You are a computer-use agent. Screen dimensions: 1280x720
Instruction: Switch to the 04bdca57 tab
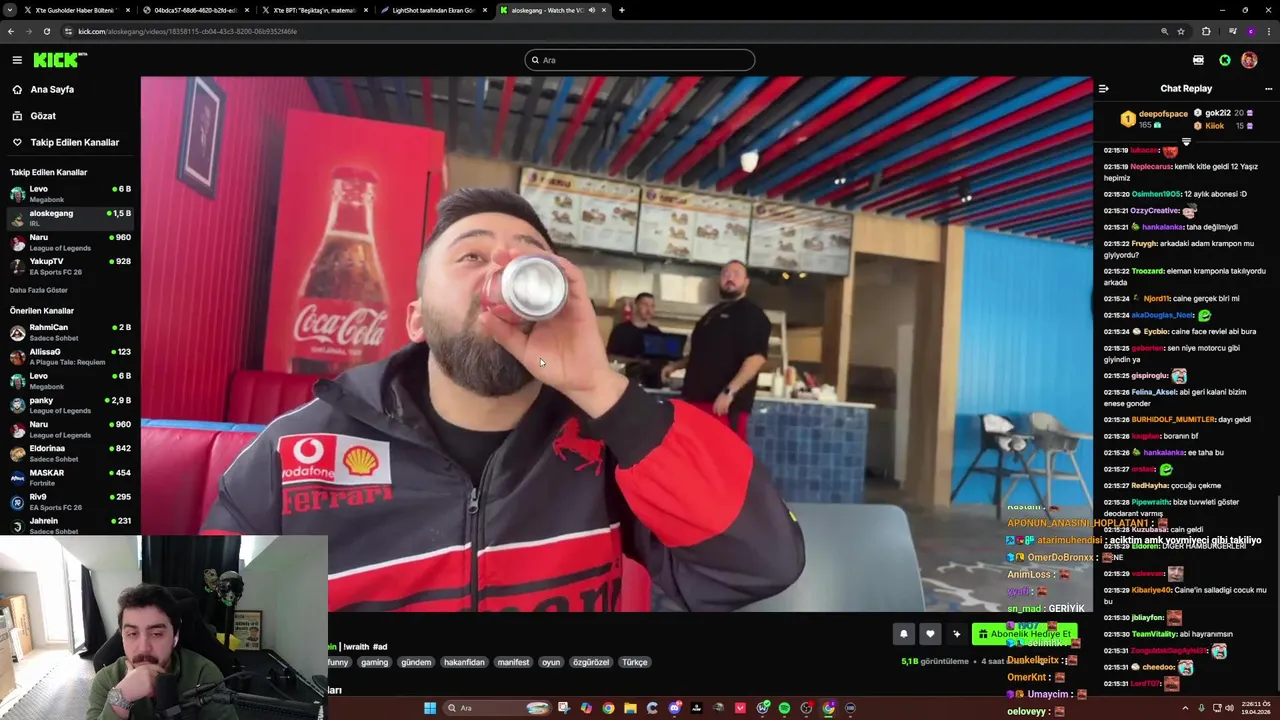pyautogui.click(x=195, y=10)
